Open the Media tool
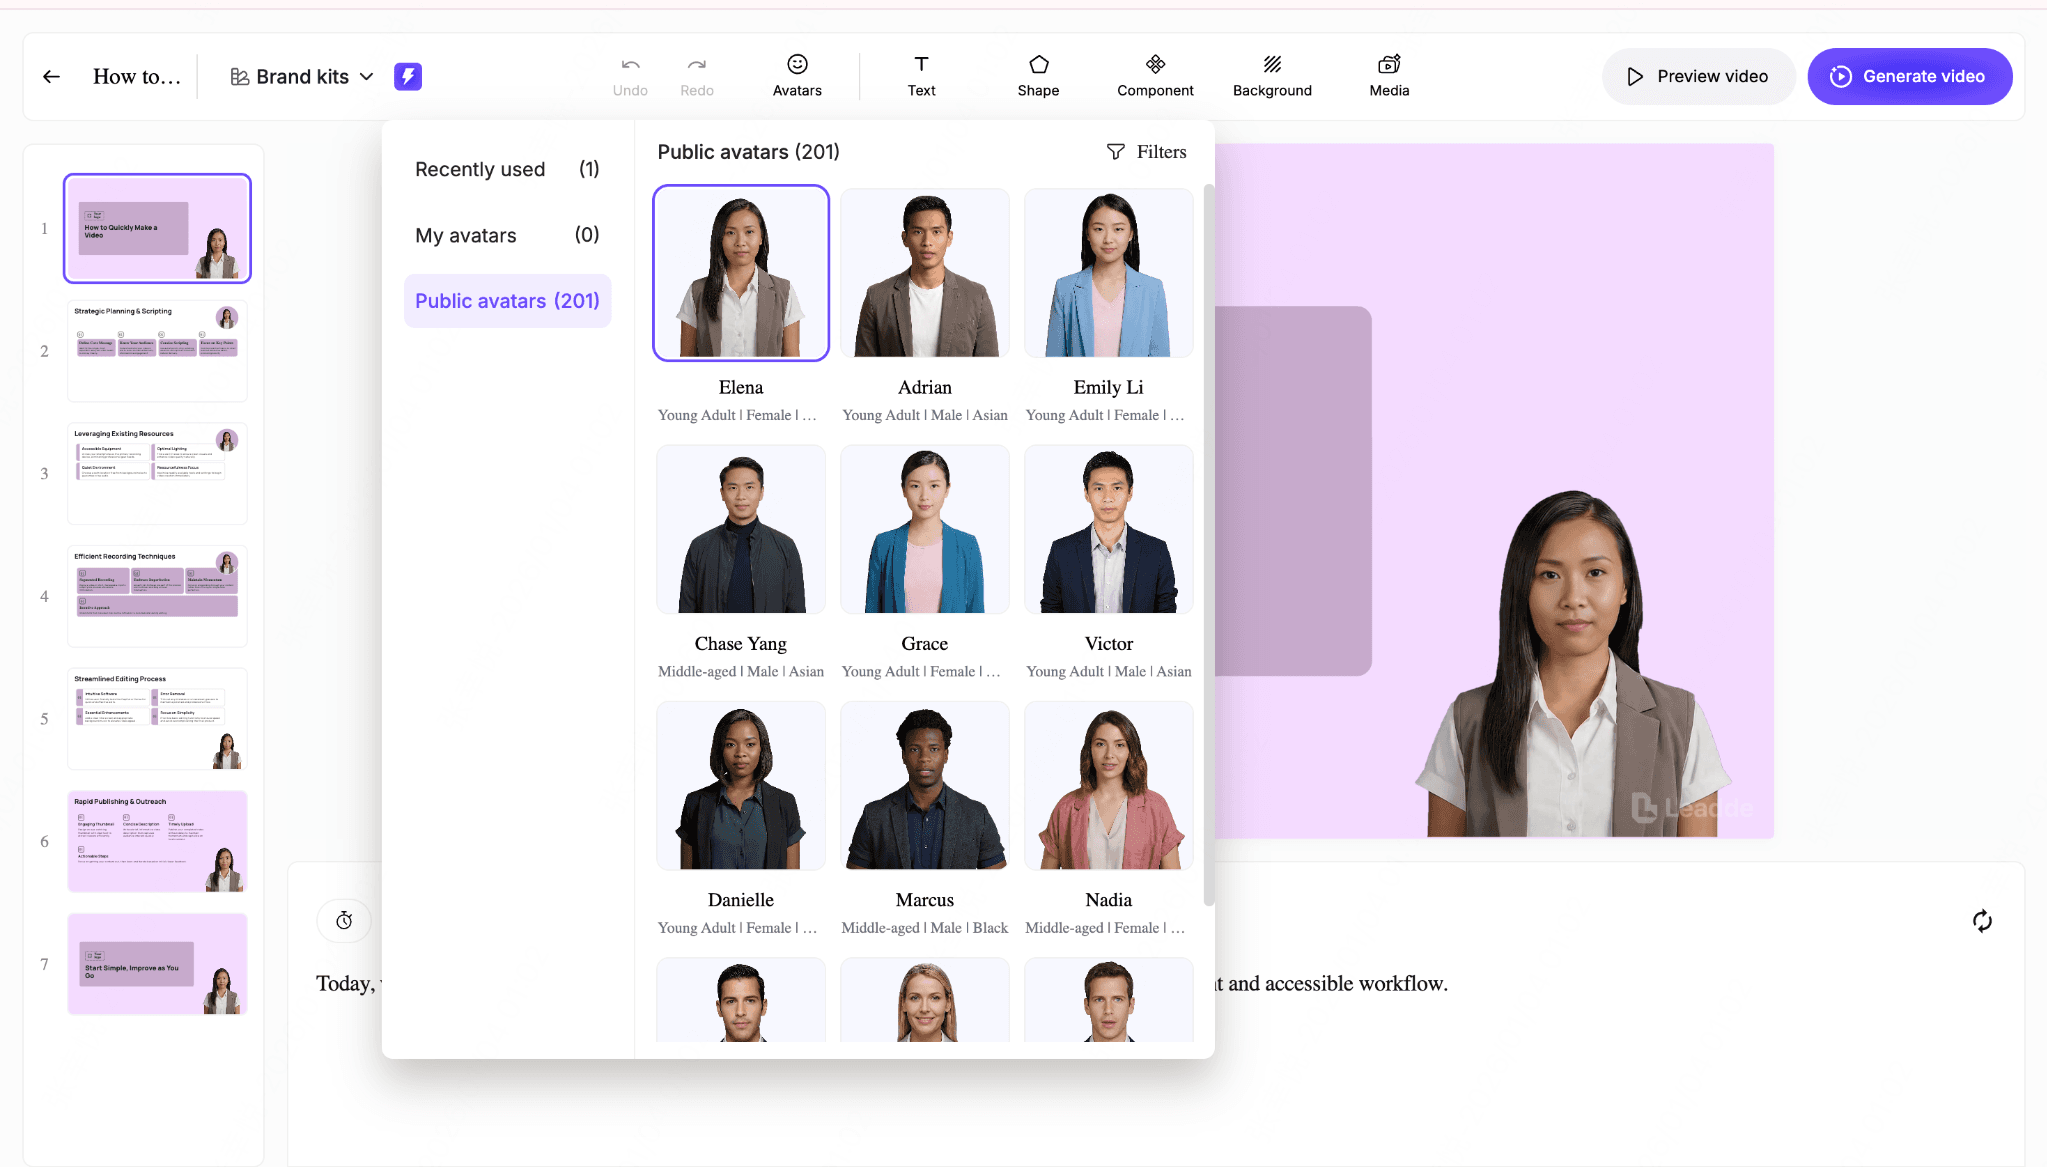Screen dimensions: 2047x1167 [1389, 76]
